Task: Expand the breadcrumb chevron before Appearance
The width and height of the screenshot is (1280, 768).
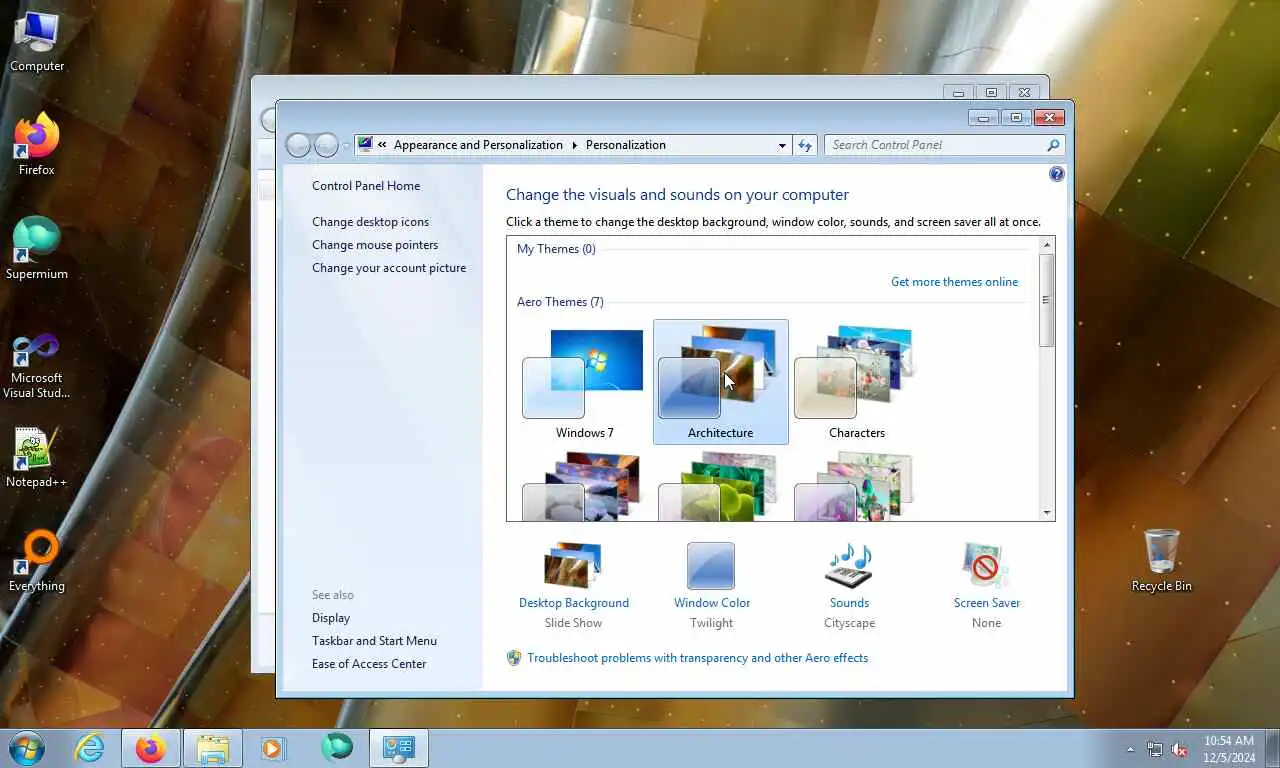Action: point(382,145)
